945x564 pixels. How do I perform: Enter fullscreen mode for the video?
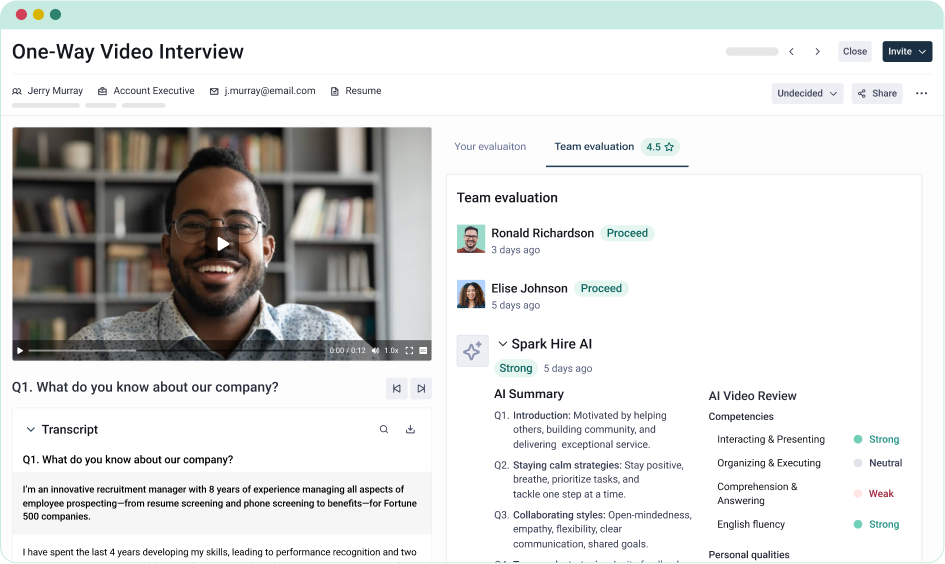click(x=409, y=351)
